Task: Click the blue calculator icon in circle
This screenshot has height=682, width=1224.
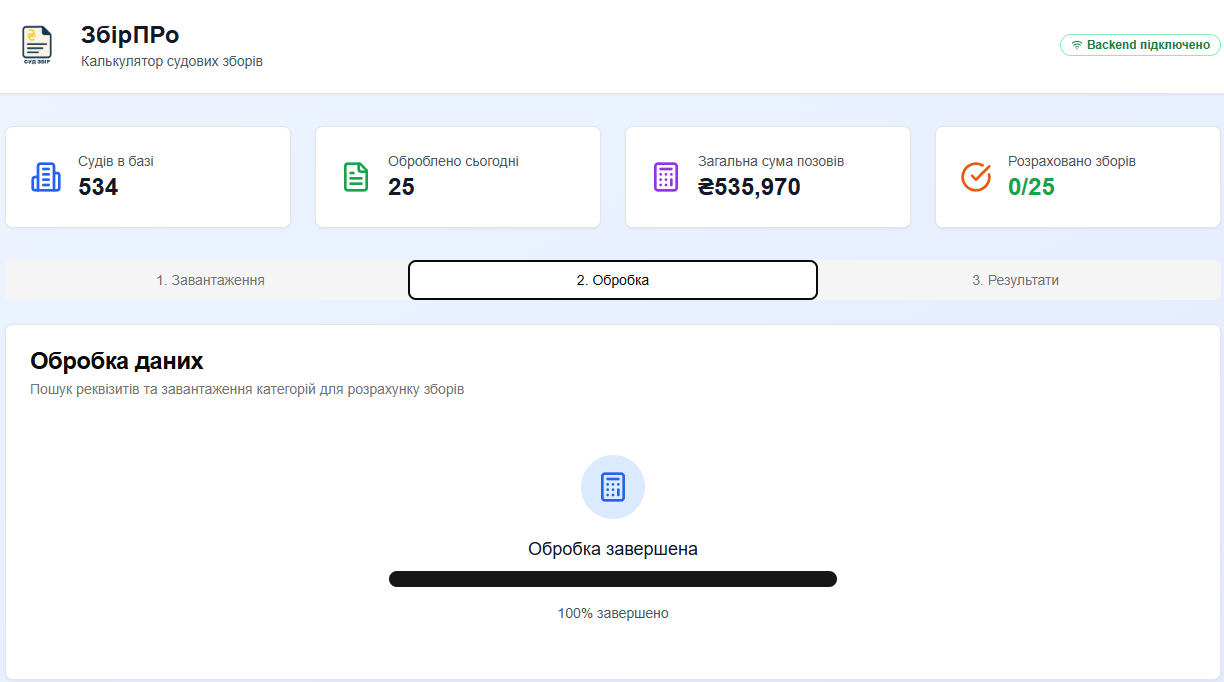Action: [613, 487]
